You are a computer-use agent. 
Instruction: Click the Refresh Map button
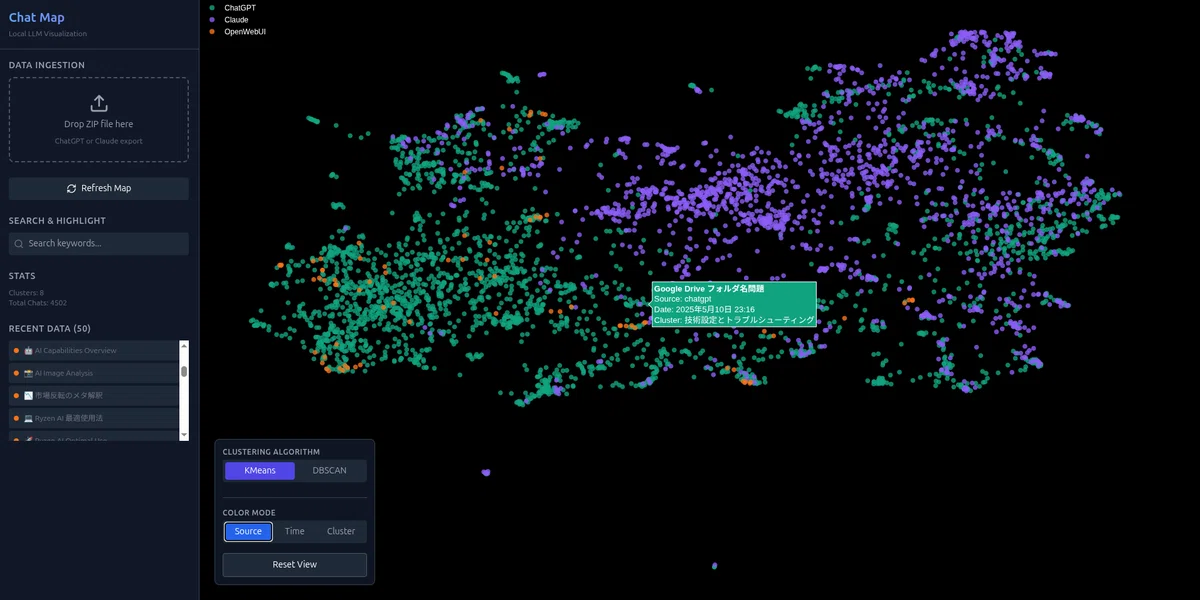point(99,188)
